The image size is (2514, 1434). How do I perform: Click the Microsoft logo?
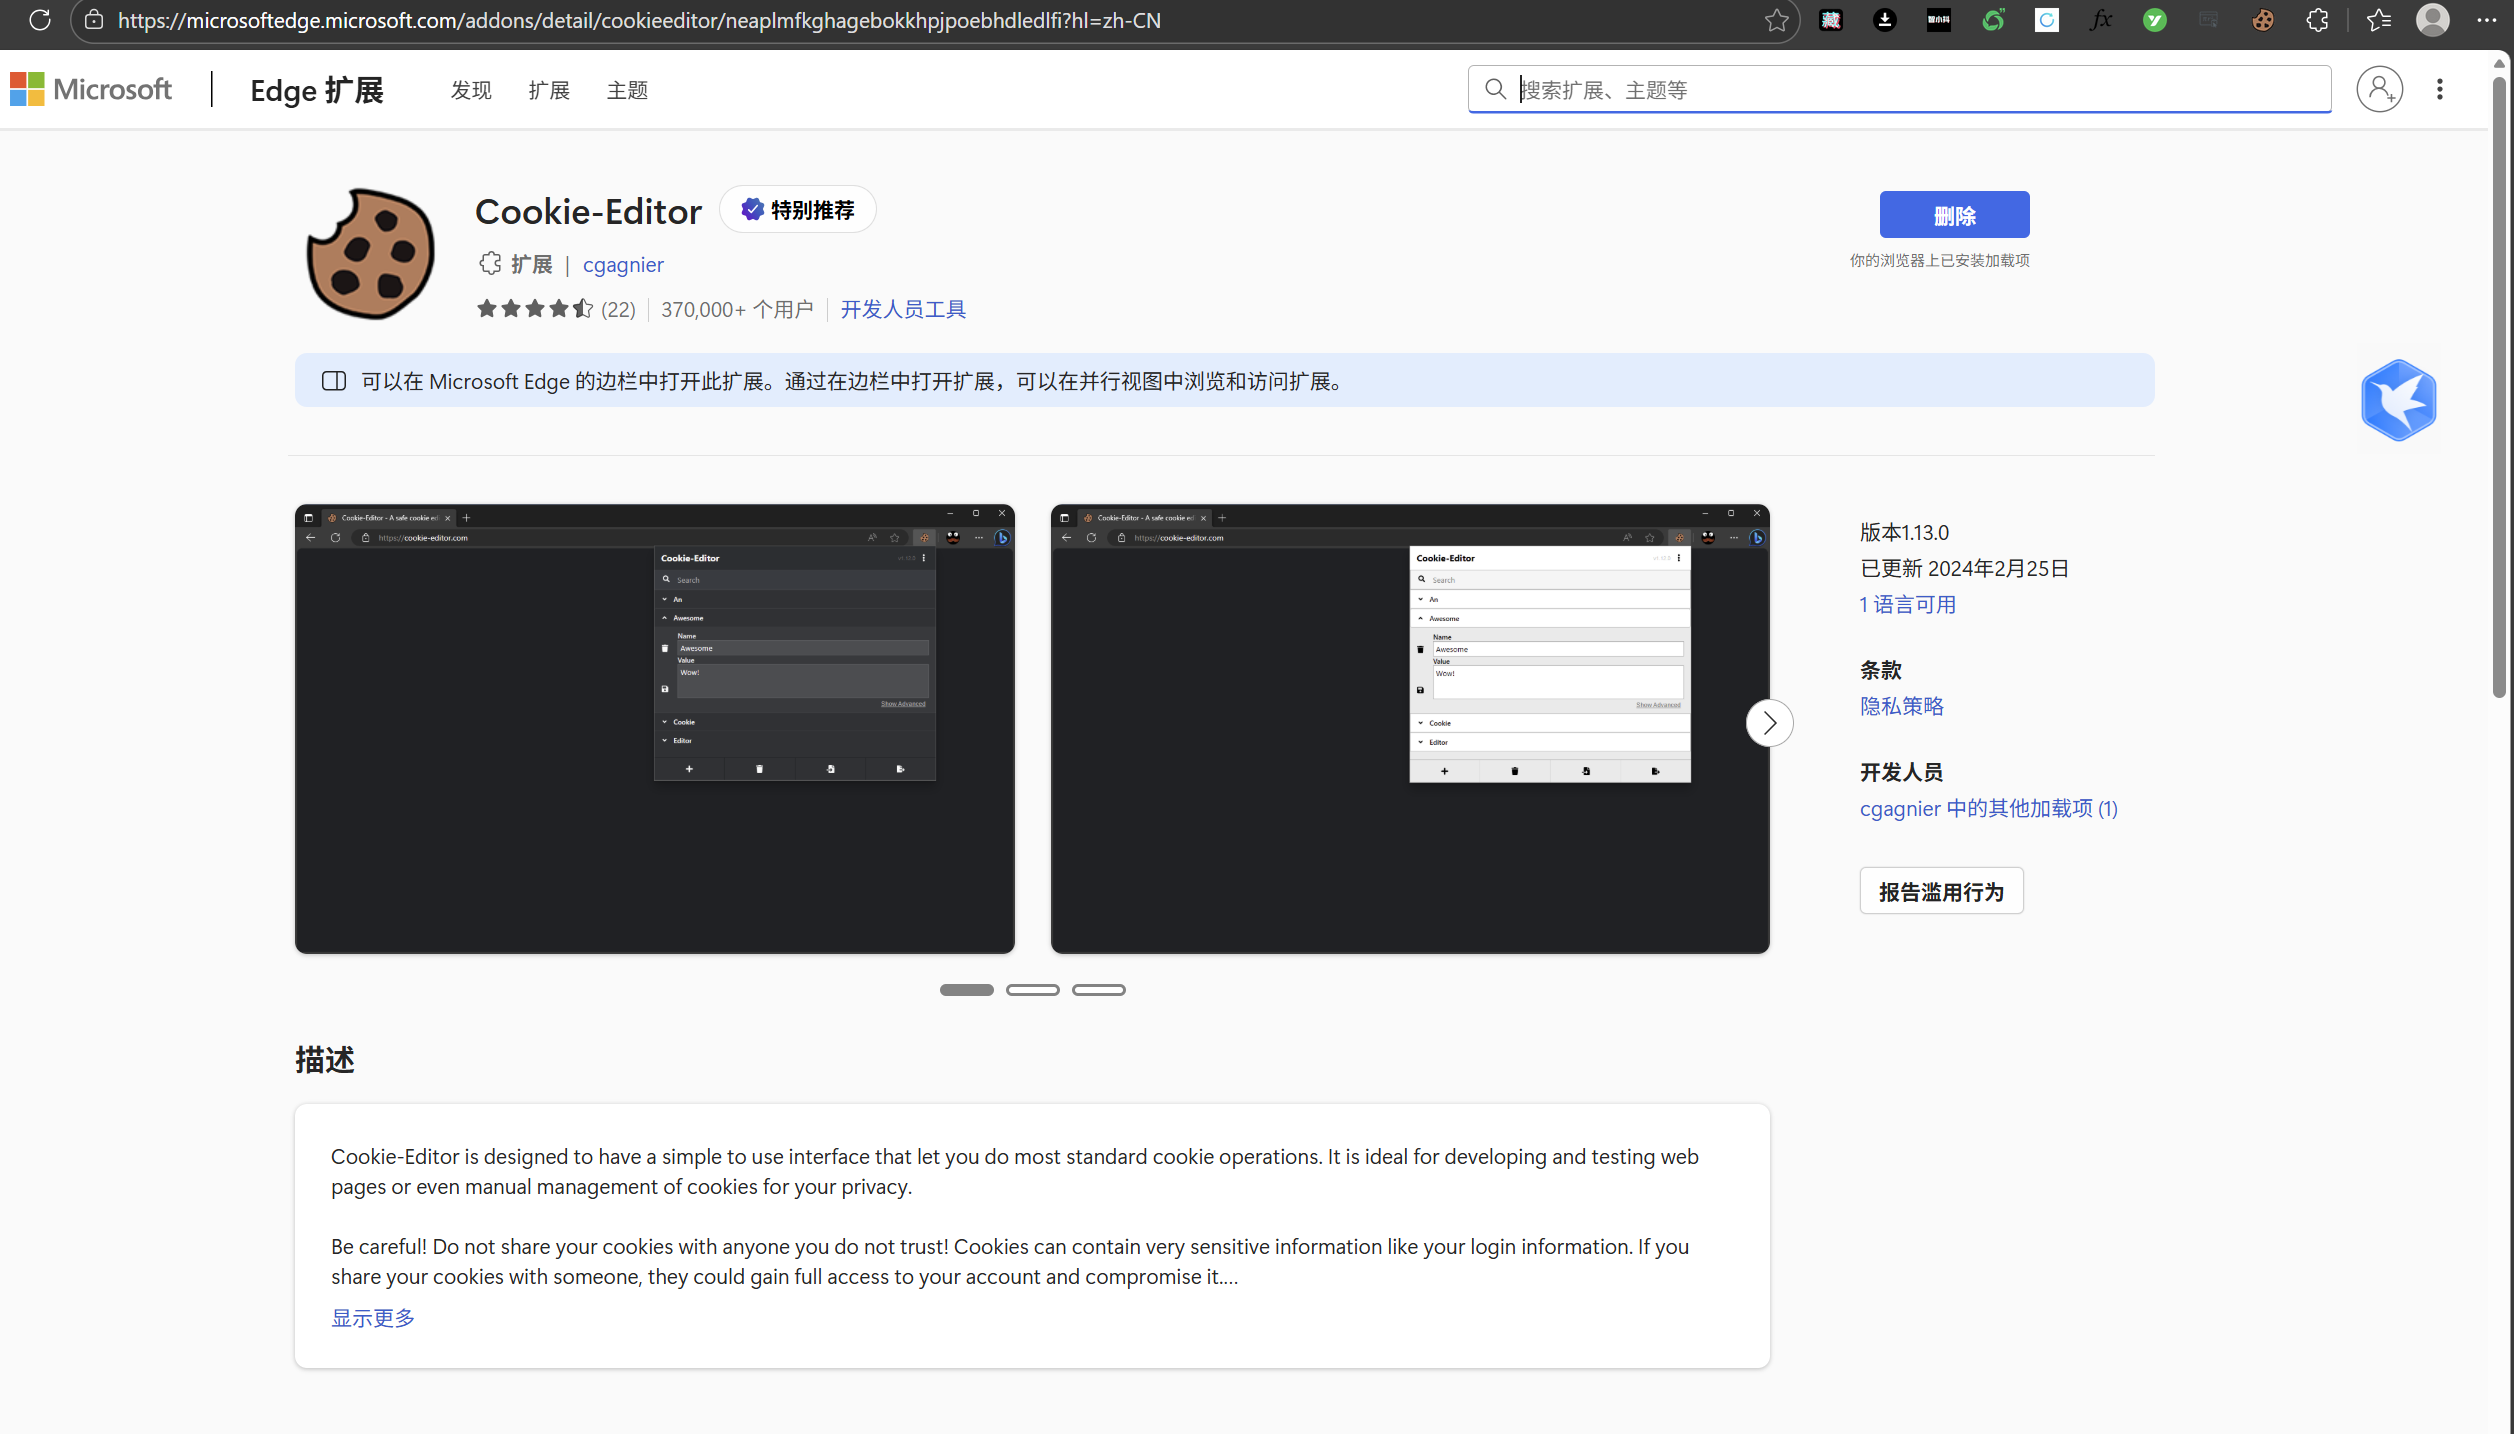tap(91, 89)
